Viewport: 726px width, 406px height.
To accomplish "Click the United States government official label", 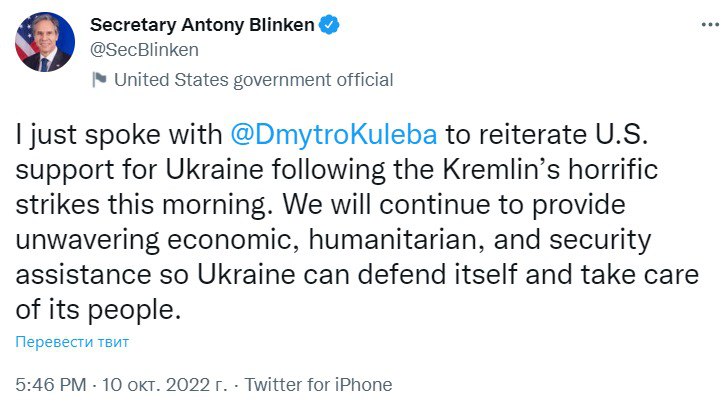I will click(x=254, y=80).
